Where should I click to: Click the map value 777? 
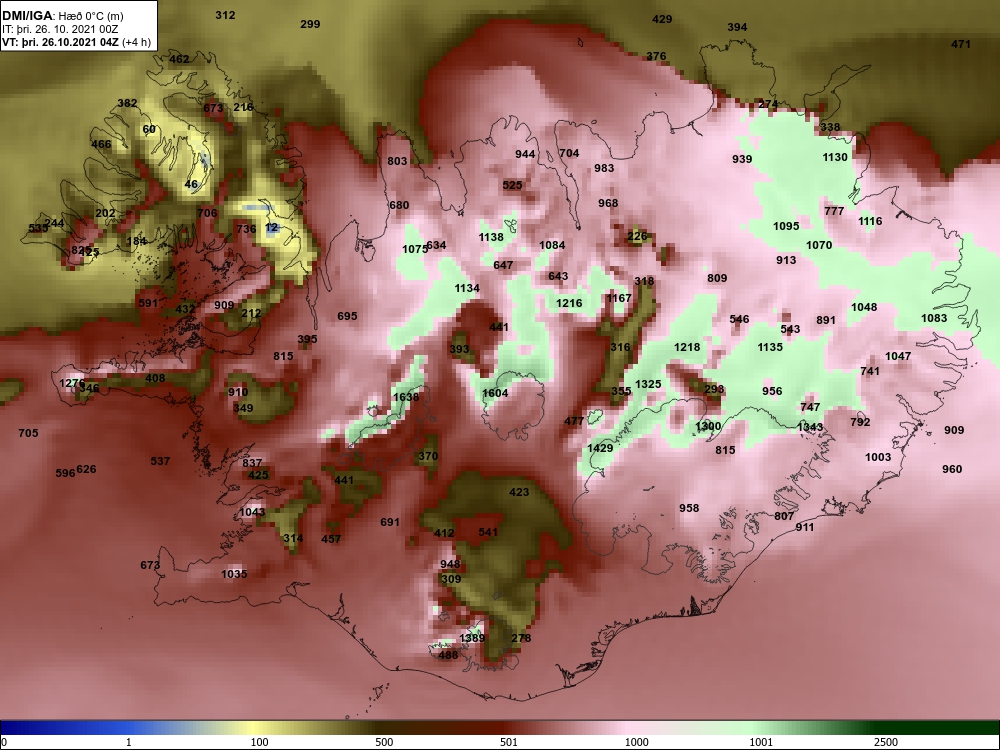(x=834, y=211)
